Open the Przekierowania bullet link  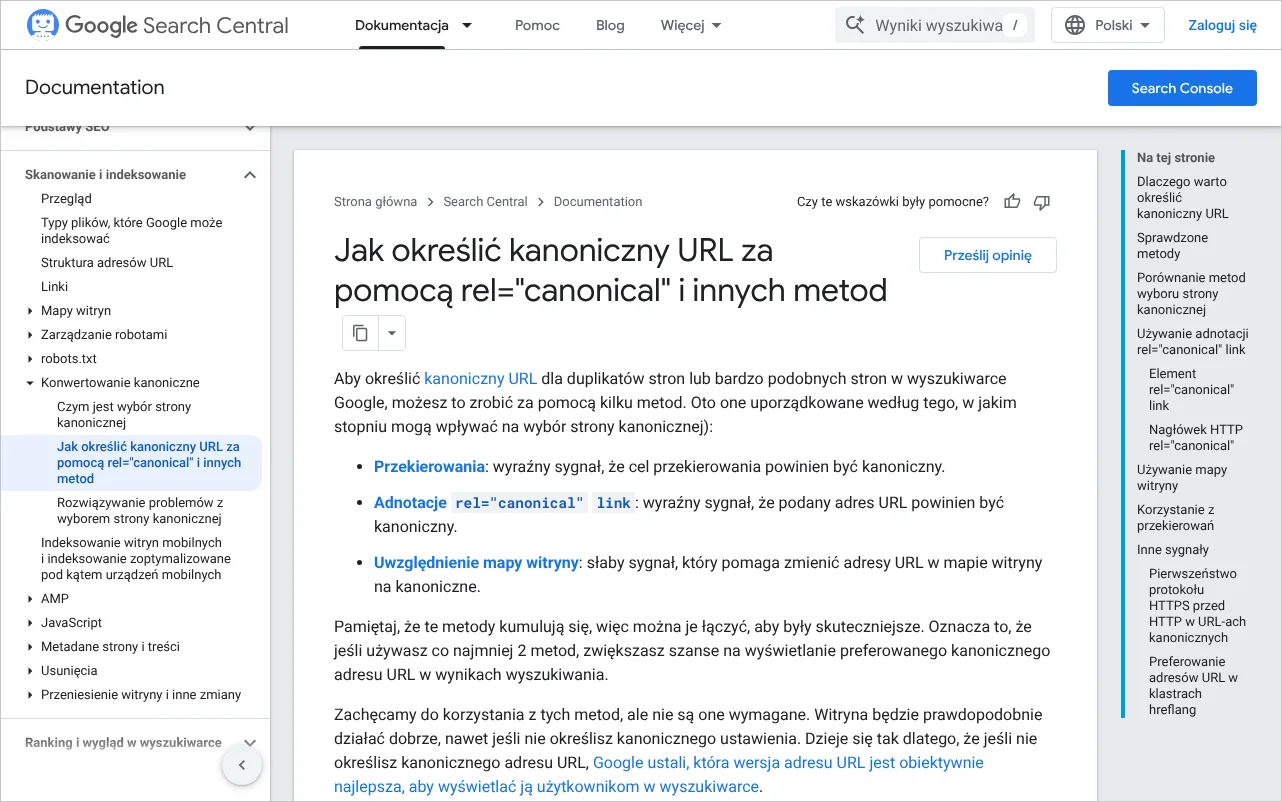(x=429, y=466)
